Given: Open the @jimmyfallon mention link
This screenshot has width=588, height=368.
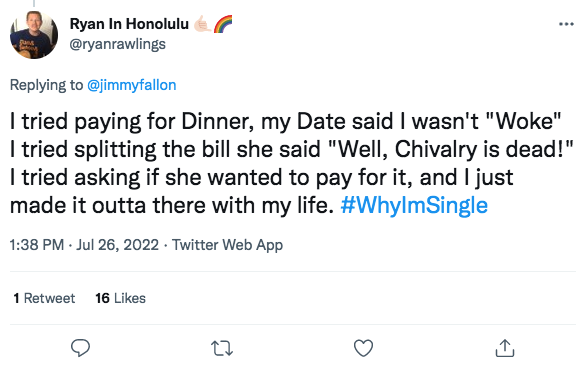Looking at the screenshot, I should (132, 85).
